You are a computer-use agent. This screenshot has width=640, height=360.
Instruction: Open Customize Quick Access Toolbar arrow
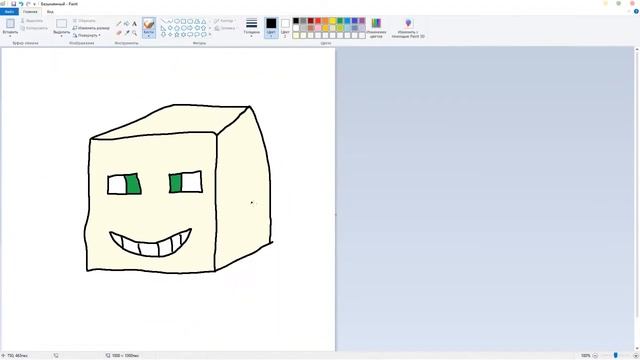[34, 4]
